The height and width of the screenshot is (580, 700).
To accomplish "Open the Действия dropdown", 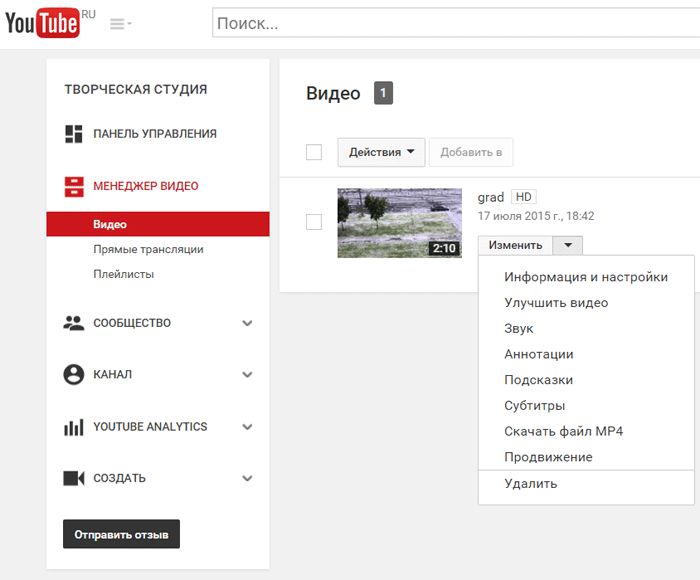I will (x=381, y=152).
